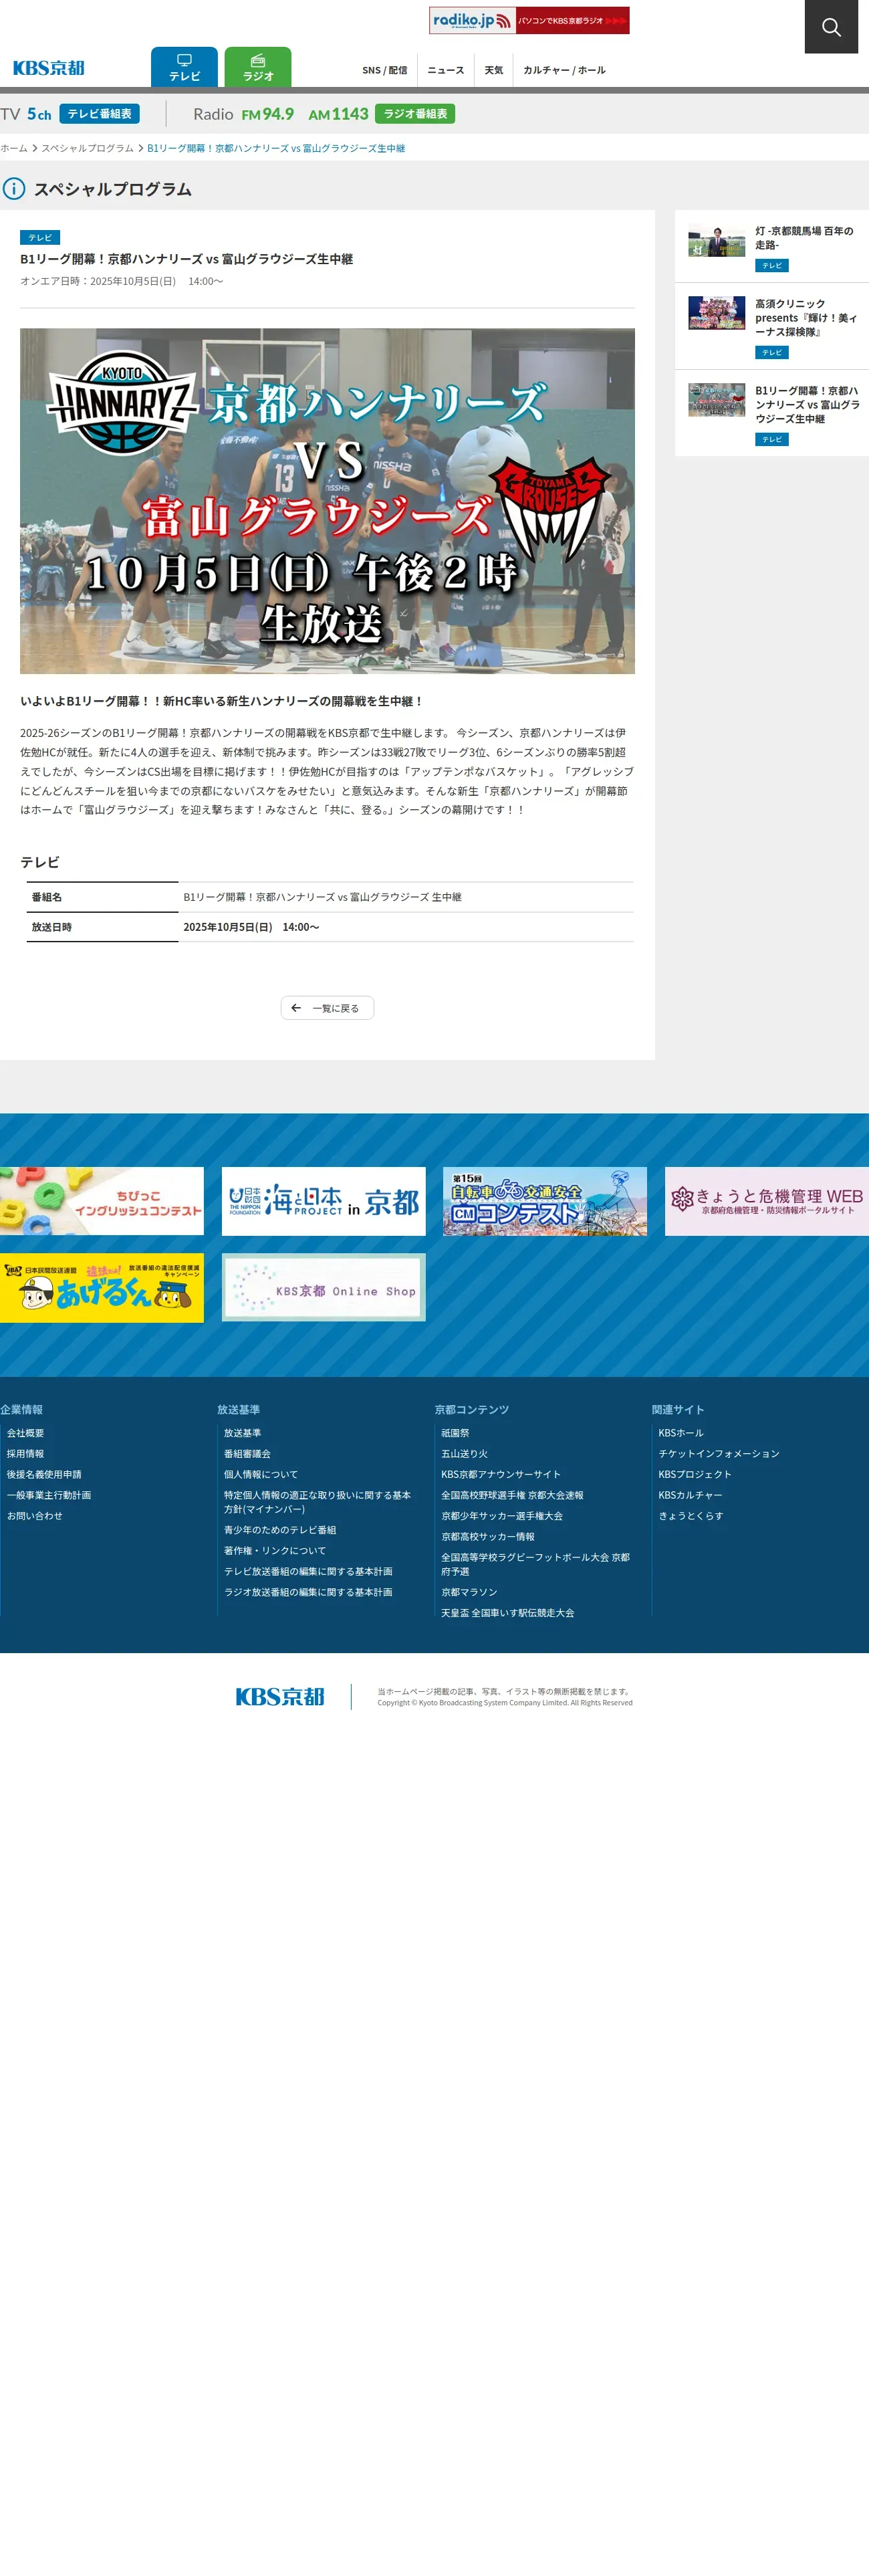
Task: Open the 天気 menu item
Action: (494, 70)
